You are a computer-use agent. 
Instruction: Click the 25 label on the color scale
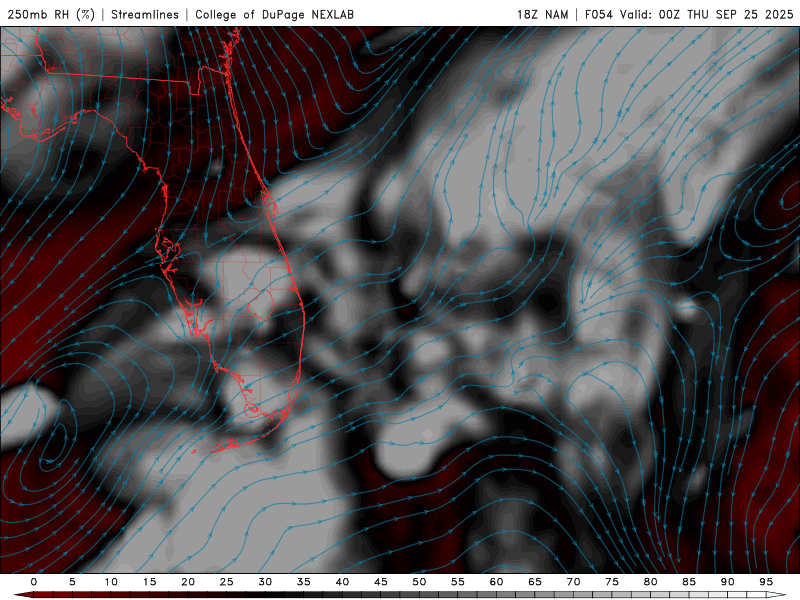pyautogui.click(x=226, y=582)
